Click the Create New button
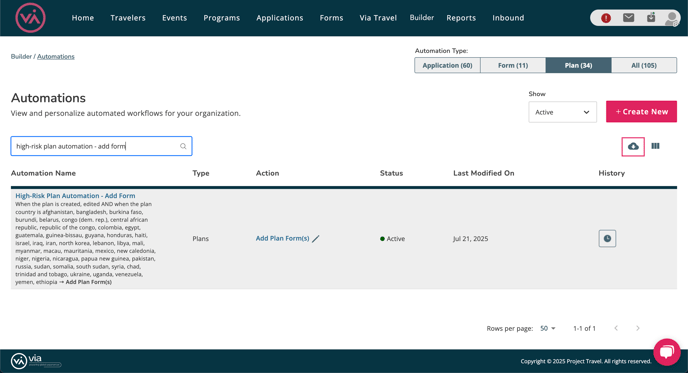This screenshot has height=373, width=688. click(x=641, y=111)
